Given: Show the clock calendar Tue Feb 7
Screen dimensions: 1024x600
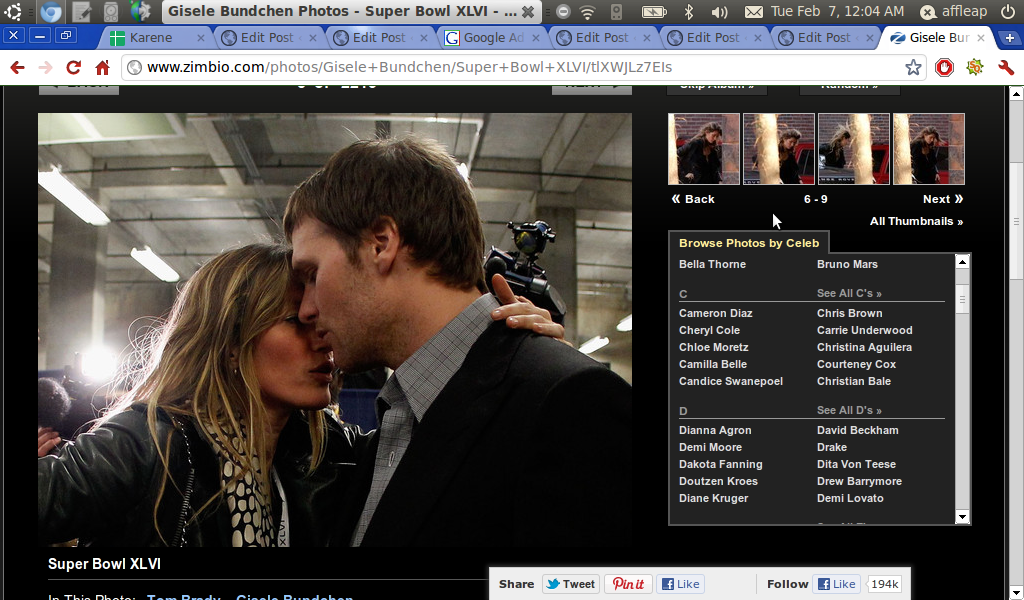Looking at the screenshot, I should point(837,11).
